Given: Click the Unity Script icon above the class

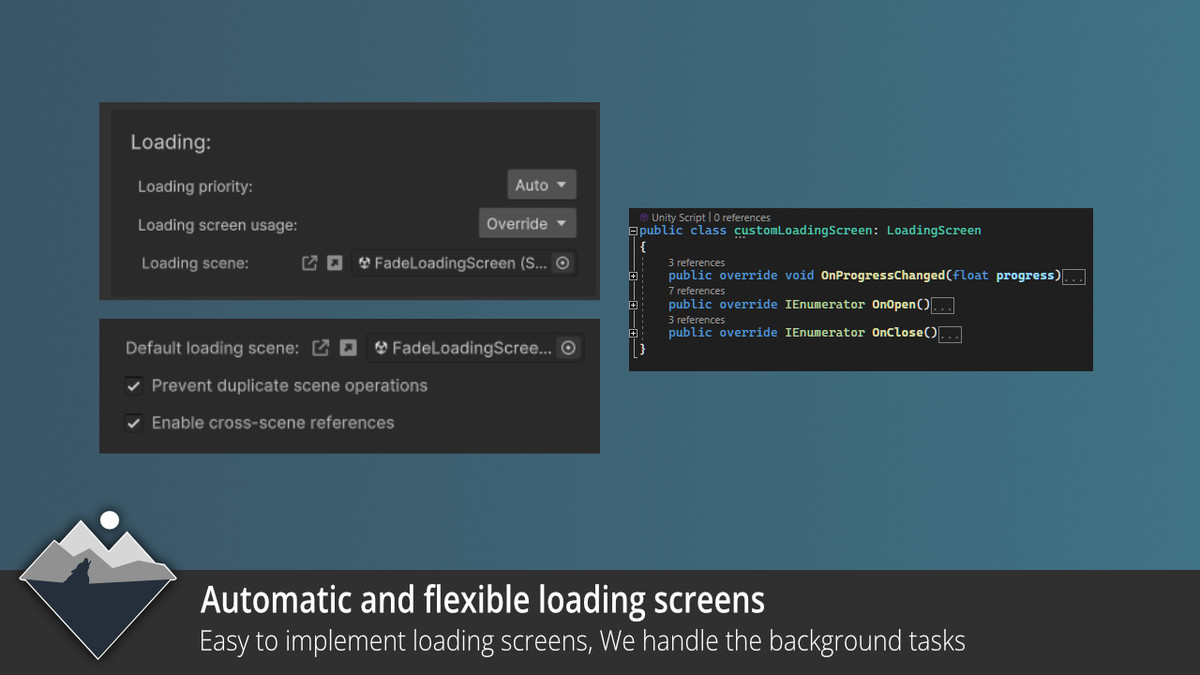Looking at the screenshot, I should pyautogui.click(x=642, y=217).
